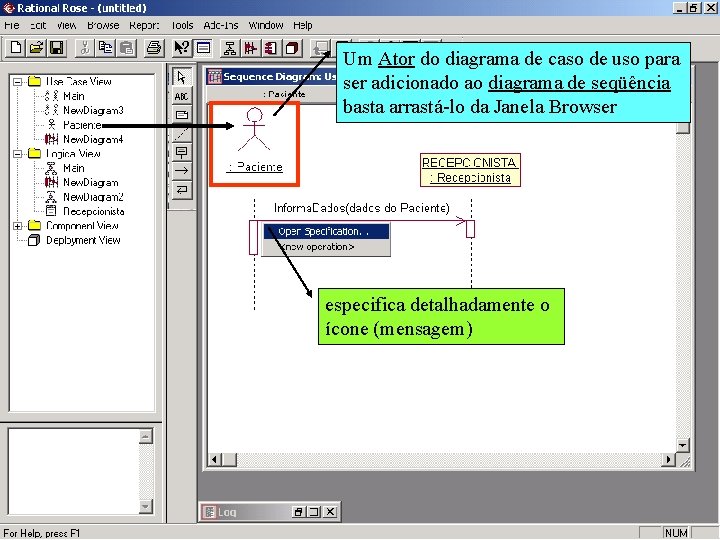Select NewDiagram2 in the browser tree

point(93,197)
